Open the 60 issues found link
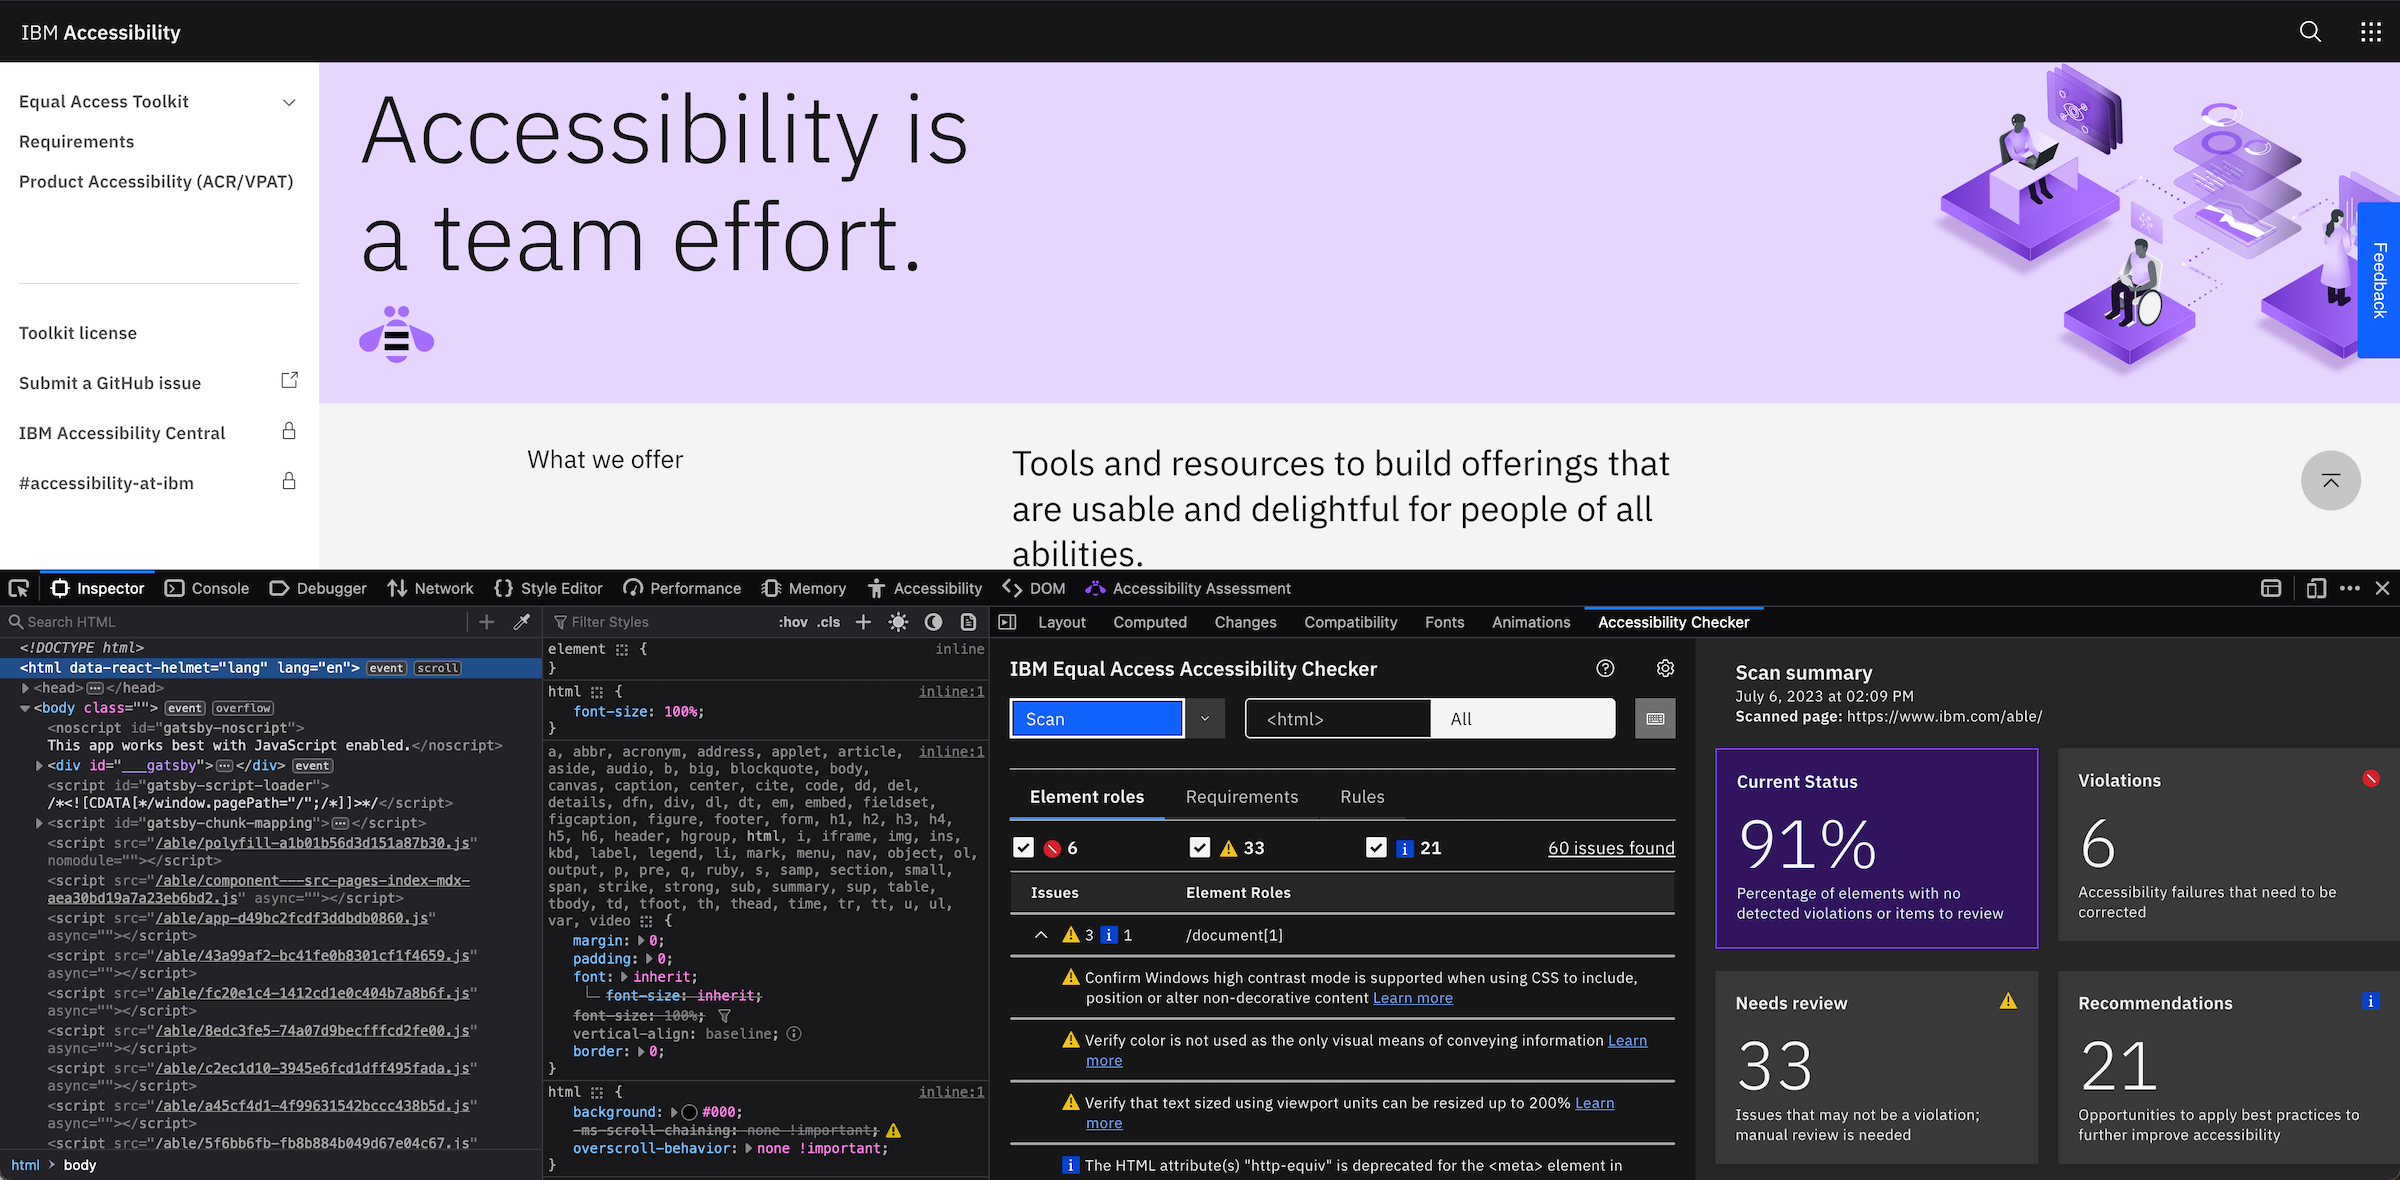The width and height of the screenshot is (2400, 1180). [1611, 848]
